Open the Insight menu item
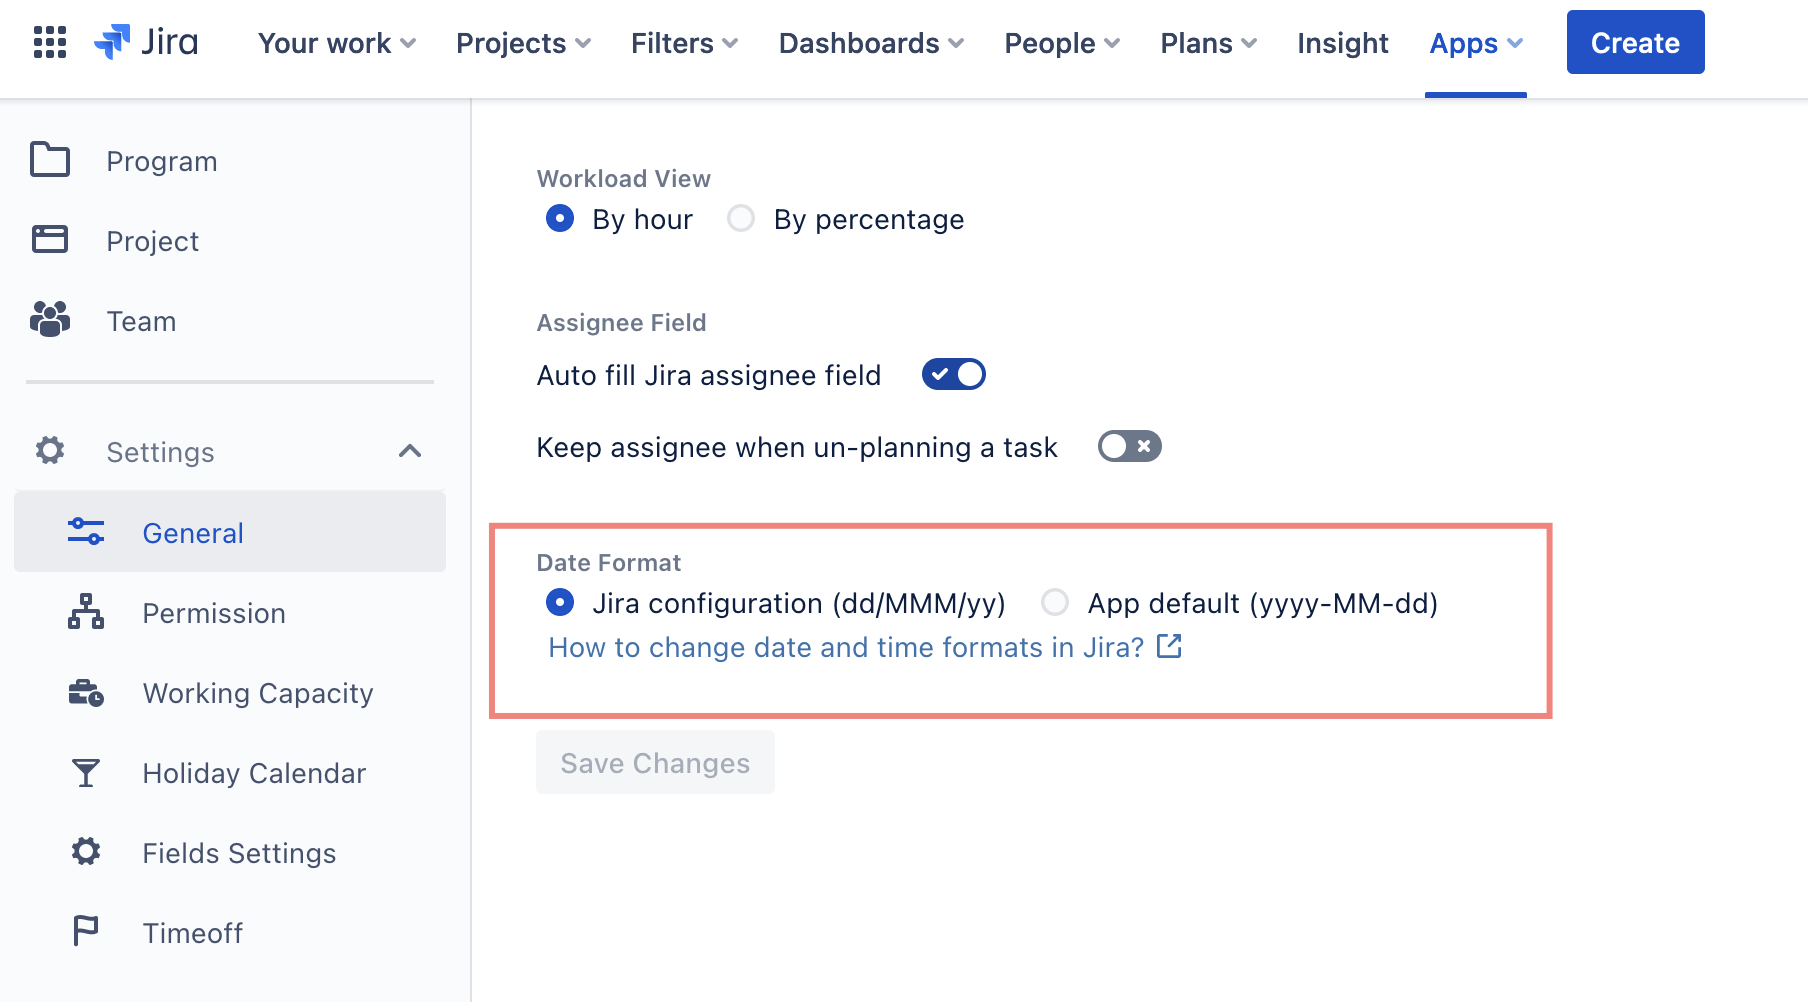The height and width of the screenshot is (1002, 1808). pos(1342,43)
